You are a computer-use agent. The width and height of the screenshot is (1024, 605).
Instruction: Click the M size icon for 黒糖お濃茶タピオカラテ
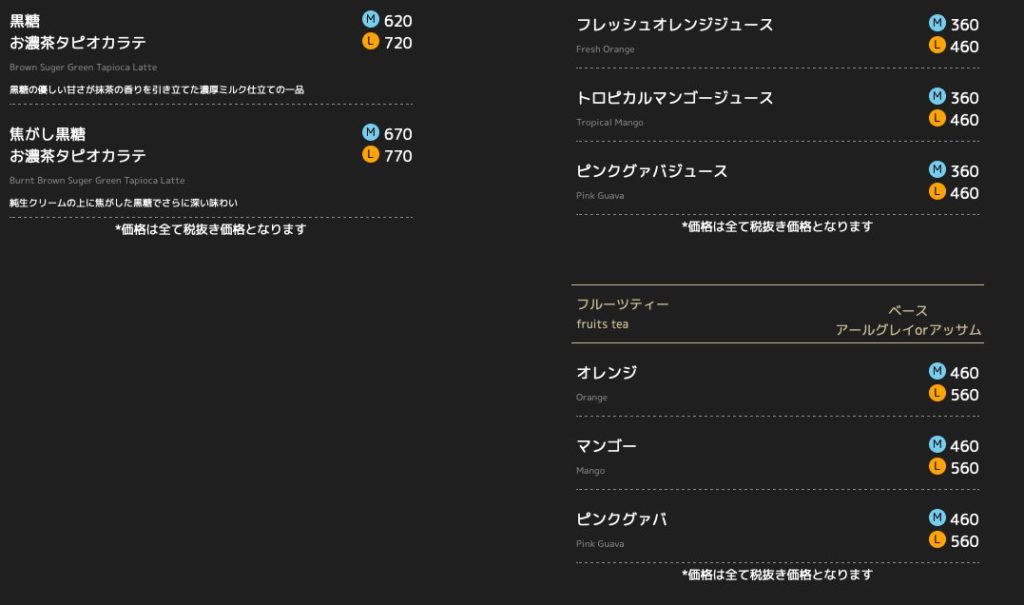370,20
